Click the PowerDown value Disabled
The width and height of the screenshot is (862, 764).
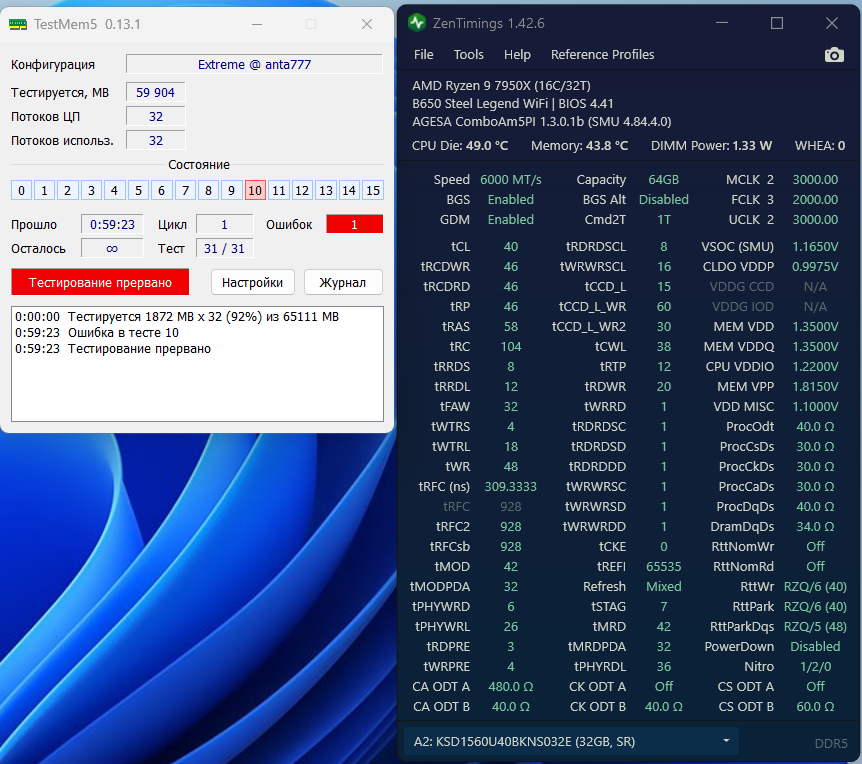815,647
